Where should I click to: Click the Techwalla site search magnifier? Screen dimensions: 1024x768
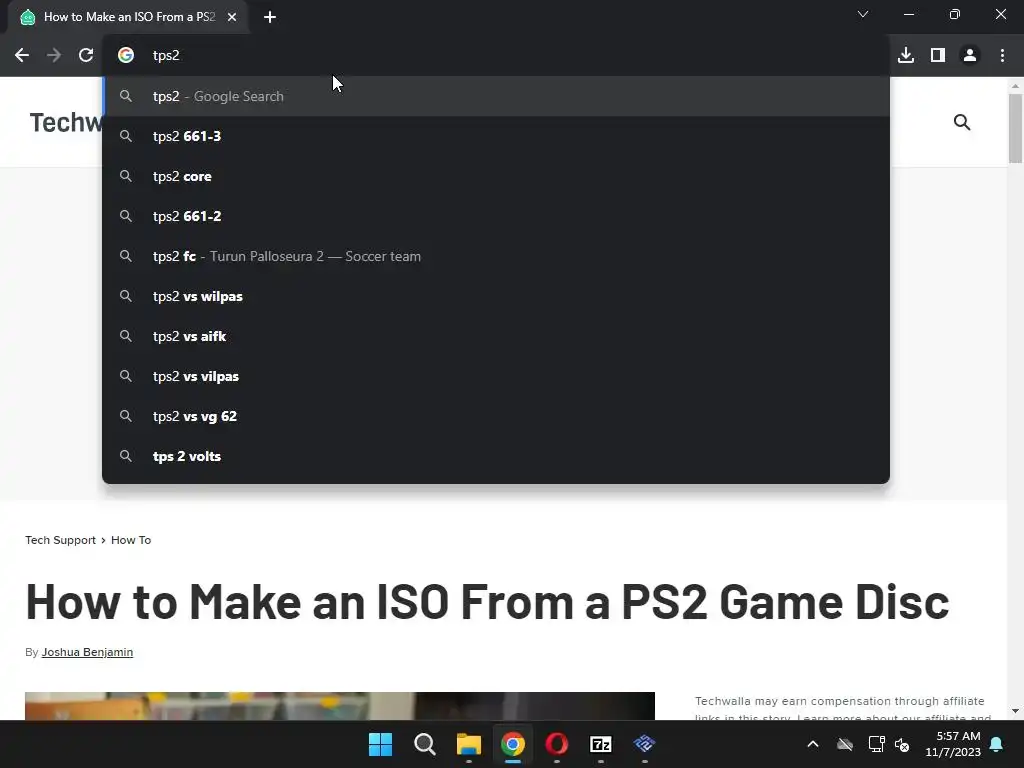coord(962,122)
